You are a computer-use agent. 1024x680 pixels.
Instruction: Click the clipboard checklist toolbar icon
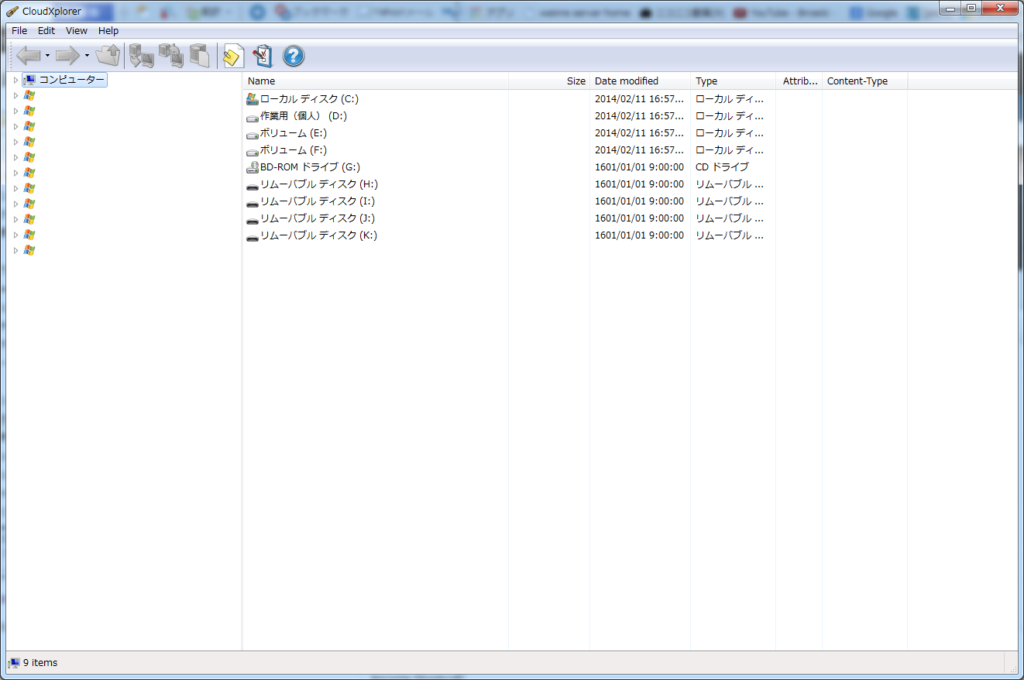pos(263,56)
